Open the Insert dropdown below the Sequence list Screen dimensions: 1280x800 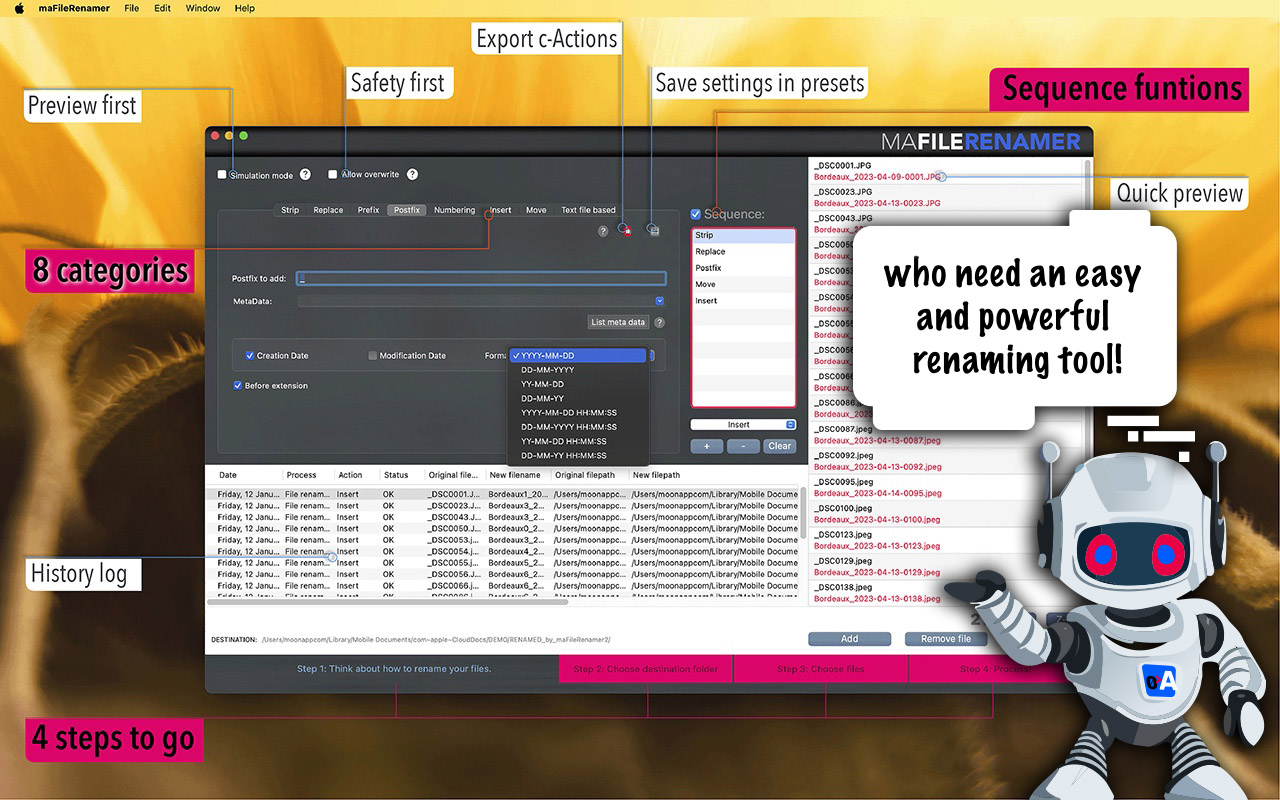743,425
